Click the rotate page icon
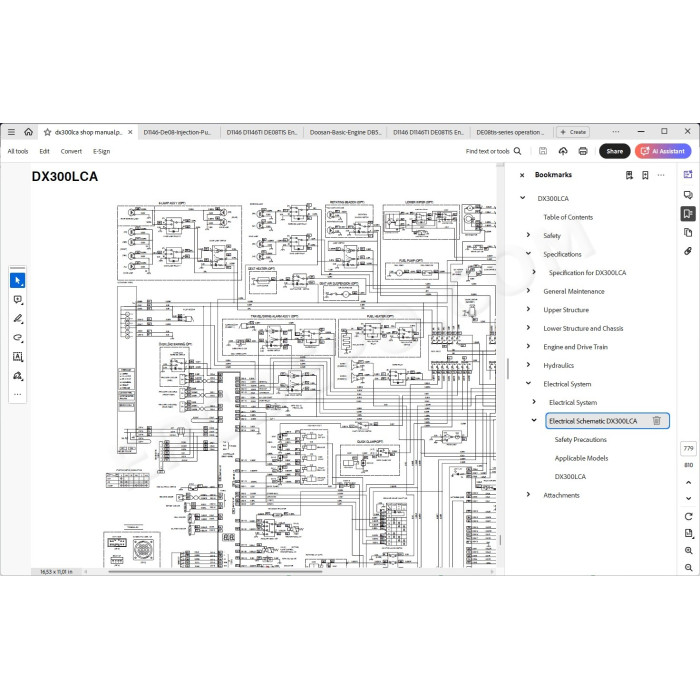Viewport: 700px width, 700px height. 688,517
